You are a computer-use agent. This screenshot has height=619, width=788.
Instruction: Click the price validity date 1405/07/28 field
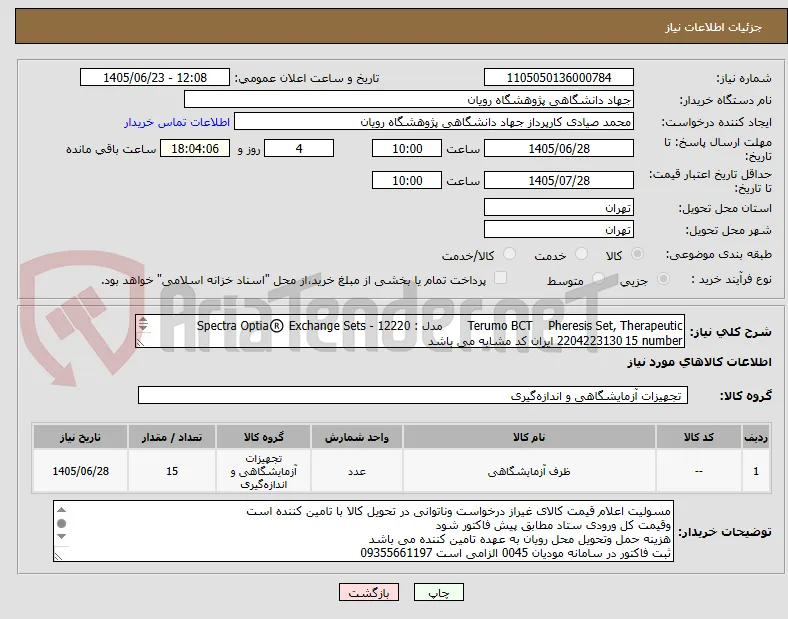pos(558,180)
